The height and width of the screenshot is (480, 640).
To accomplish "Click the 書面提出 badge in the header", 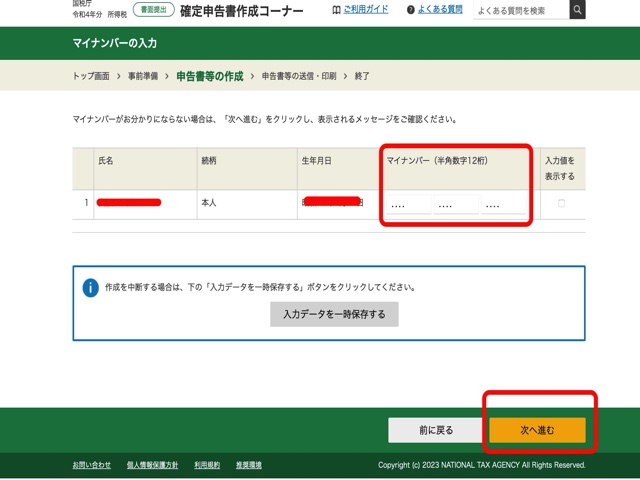I will click(153, 10).
